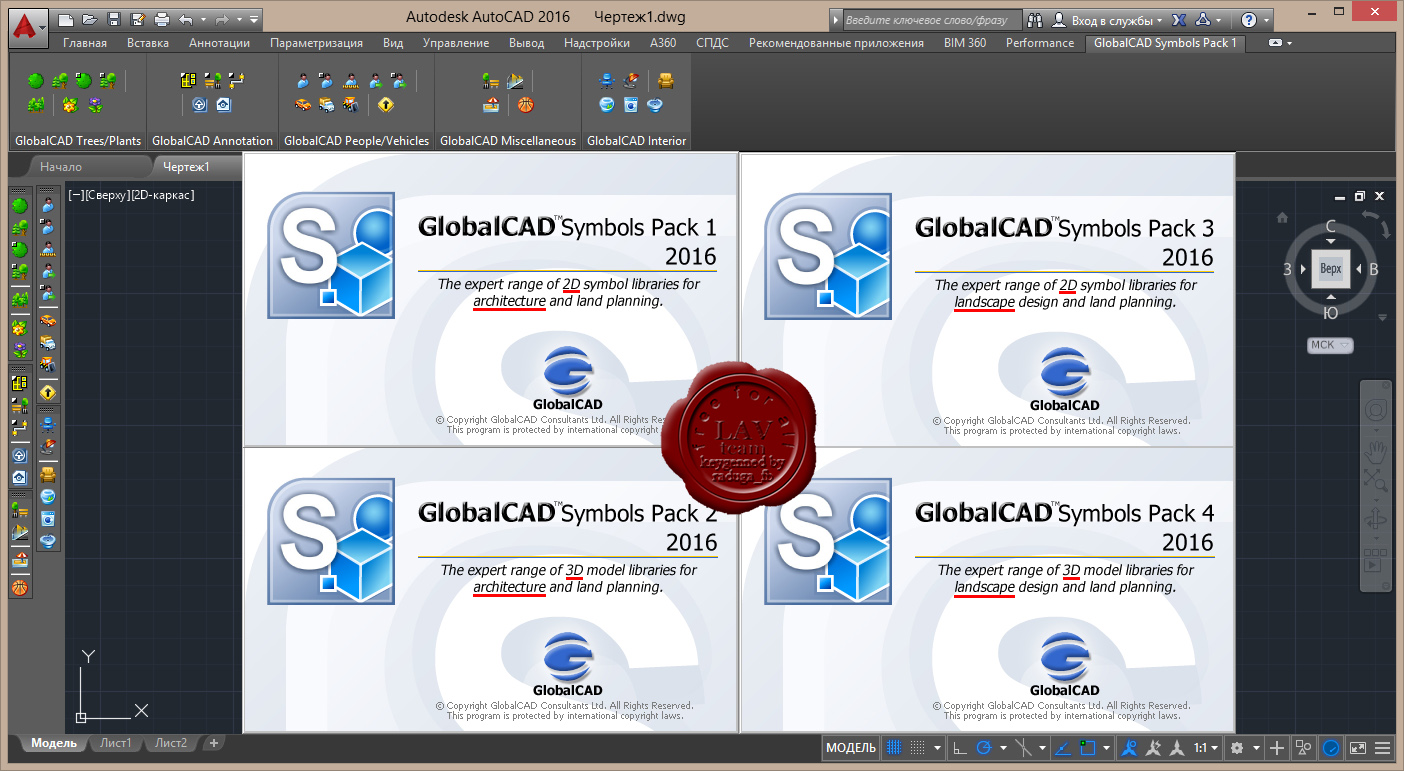Switch to Параметризация ribbon tab
Viewport: 1404px width, 771px height.
[x=316, y=43]
